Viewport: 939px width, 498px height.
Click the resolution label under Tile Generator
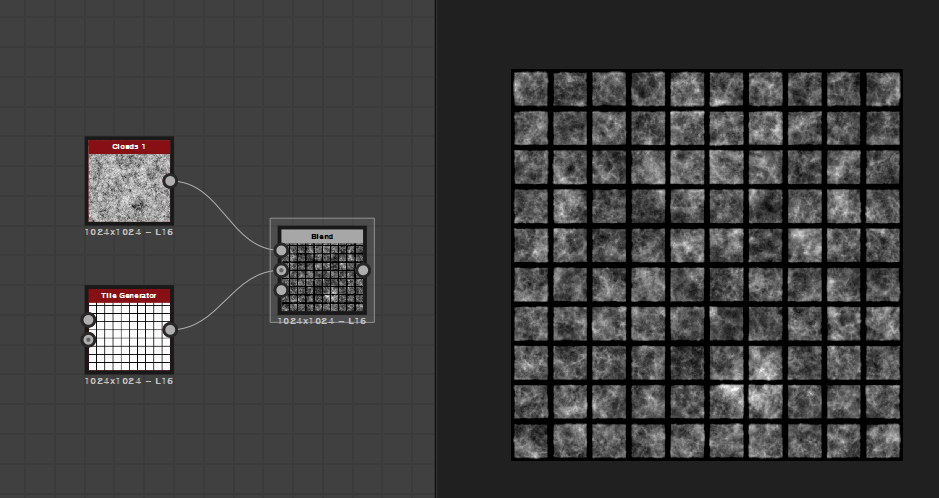[129, 381]
